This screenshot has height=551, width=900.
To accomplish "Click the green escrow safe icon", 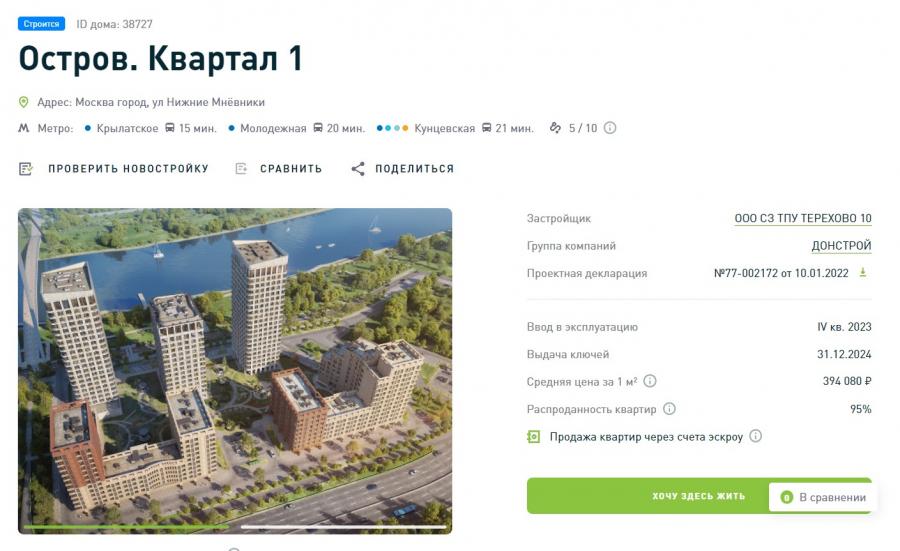I will 534,437.
